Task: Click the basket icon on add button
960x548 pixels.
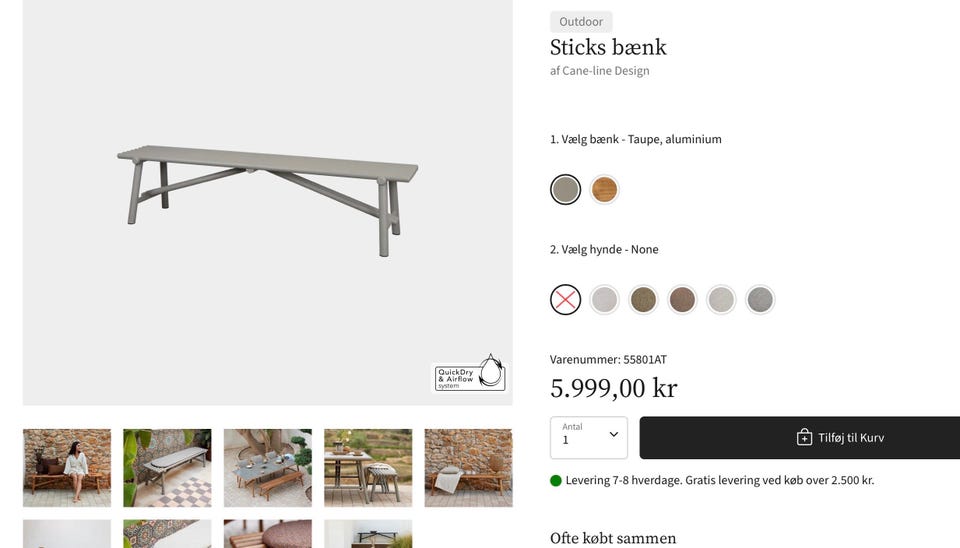Action: click(x=804, y=437)
